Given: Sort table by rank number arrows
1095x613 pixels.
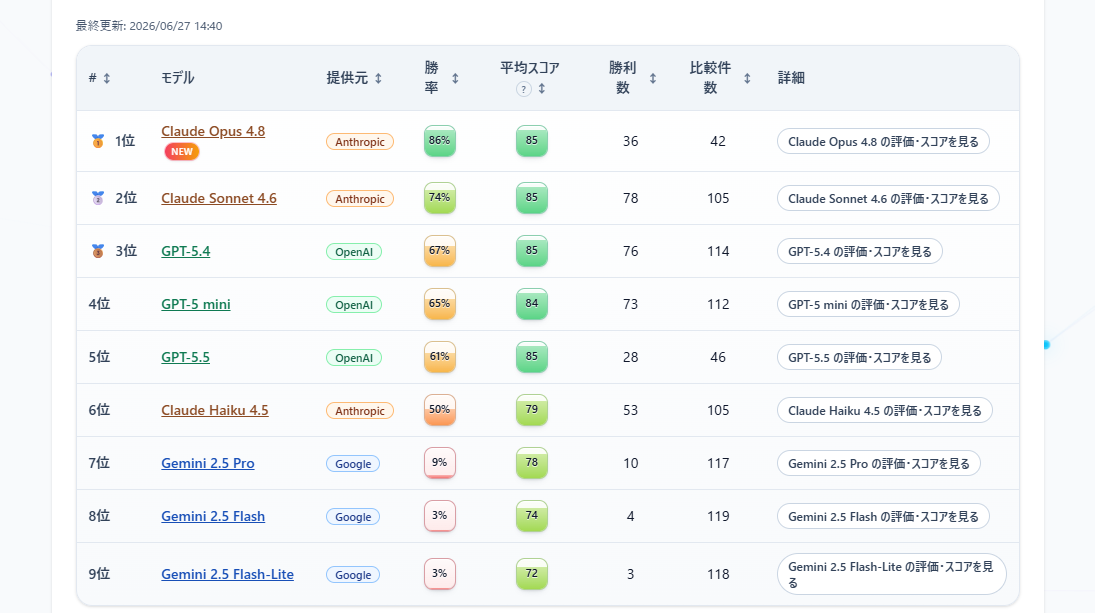Looking at the screenshot, I should (x=107, y=78).
